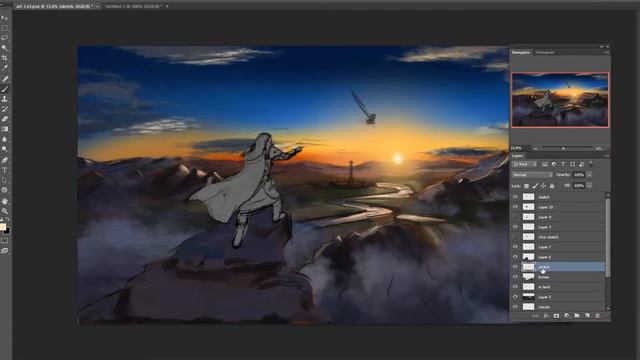
Task: Select the Lasso tool
Action: coord(4,38)
